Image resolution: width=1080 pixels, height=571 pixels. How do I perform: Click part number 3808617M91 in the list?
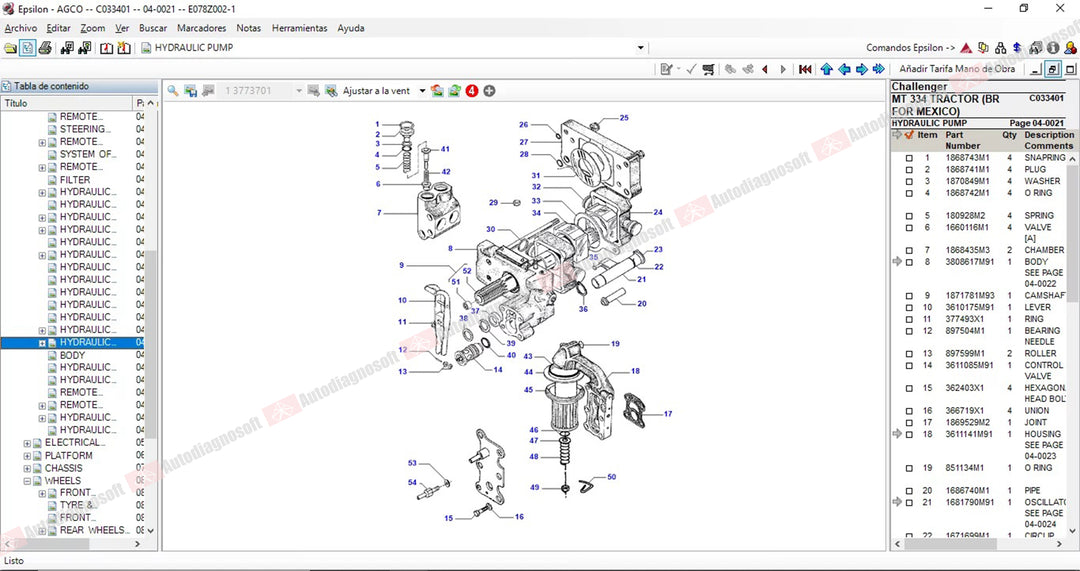coord(969,262)
